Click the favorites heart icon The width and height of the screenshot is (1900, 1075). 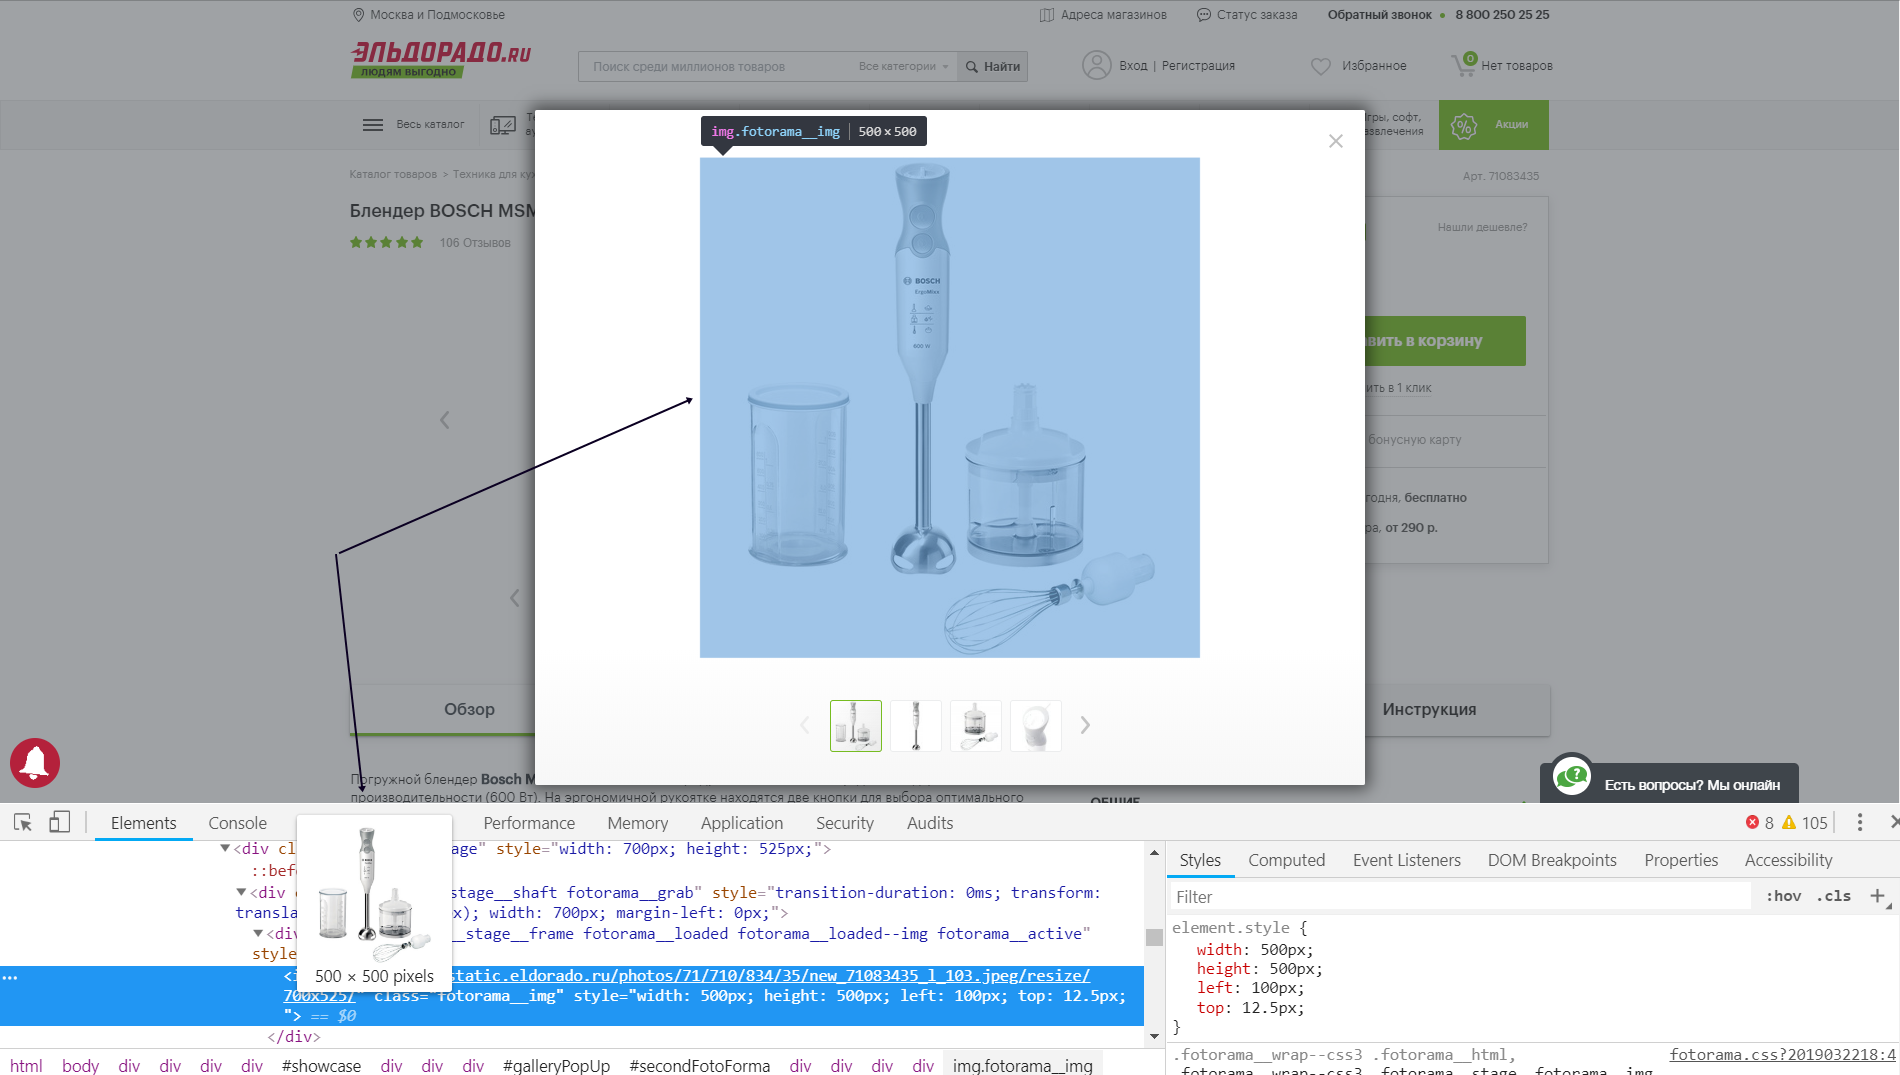tap(1321, 66)
